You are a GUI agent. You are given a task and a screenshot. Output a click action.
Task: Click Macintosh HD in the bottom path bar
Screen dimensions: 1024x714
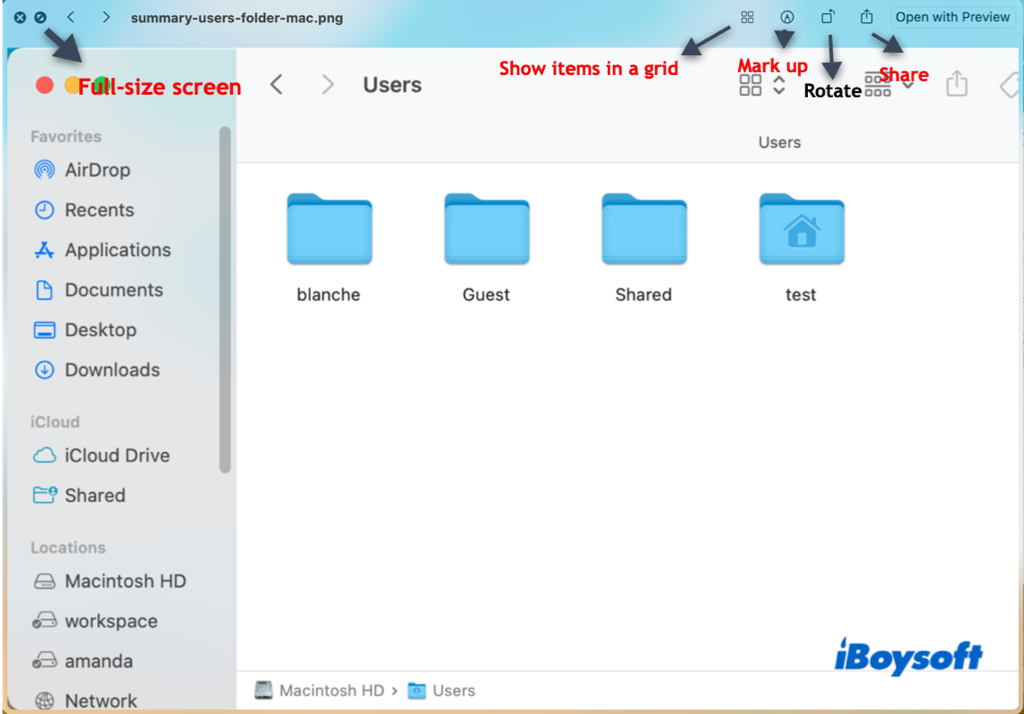click(331, 691)
